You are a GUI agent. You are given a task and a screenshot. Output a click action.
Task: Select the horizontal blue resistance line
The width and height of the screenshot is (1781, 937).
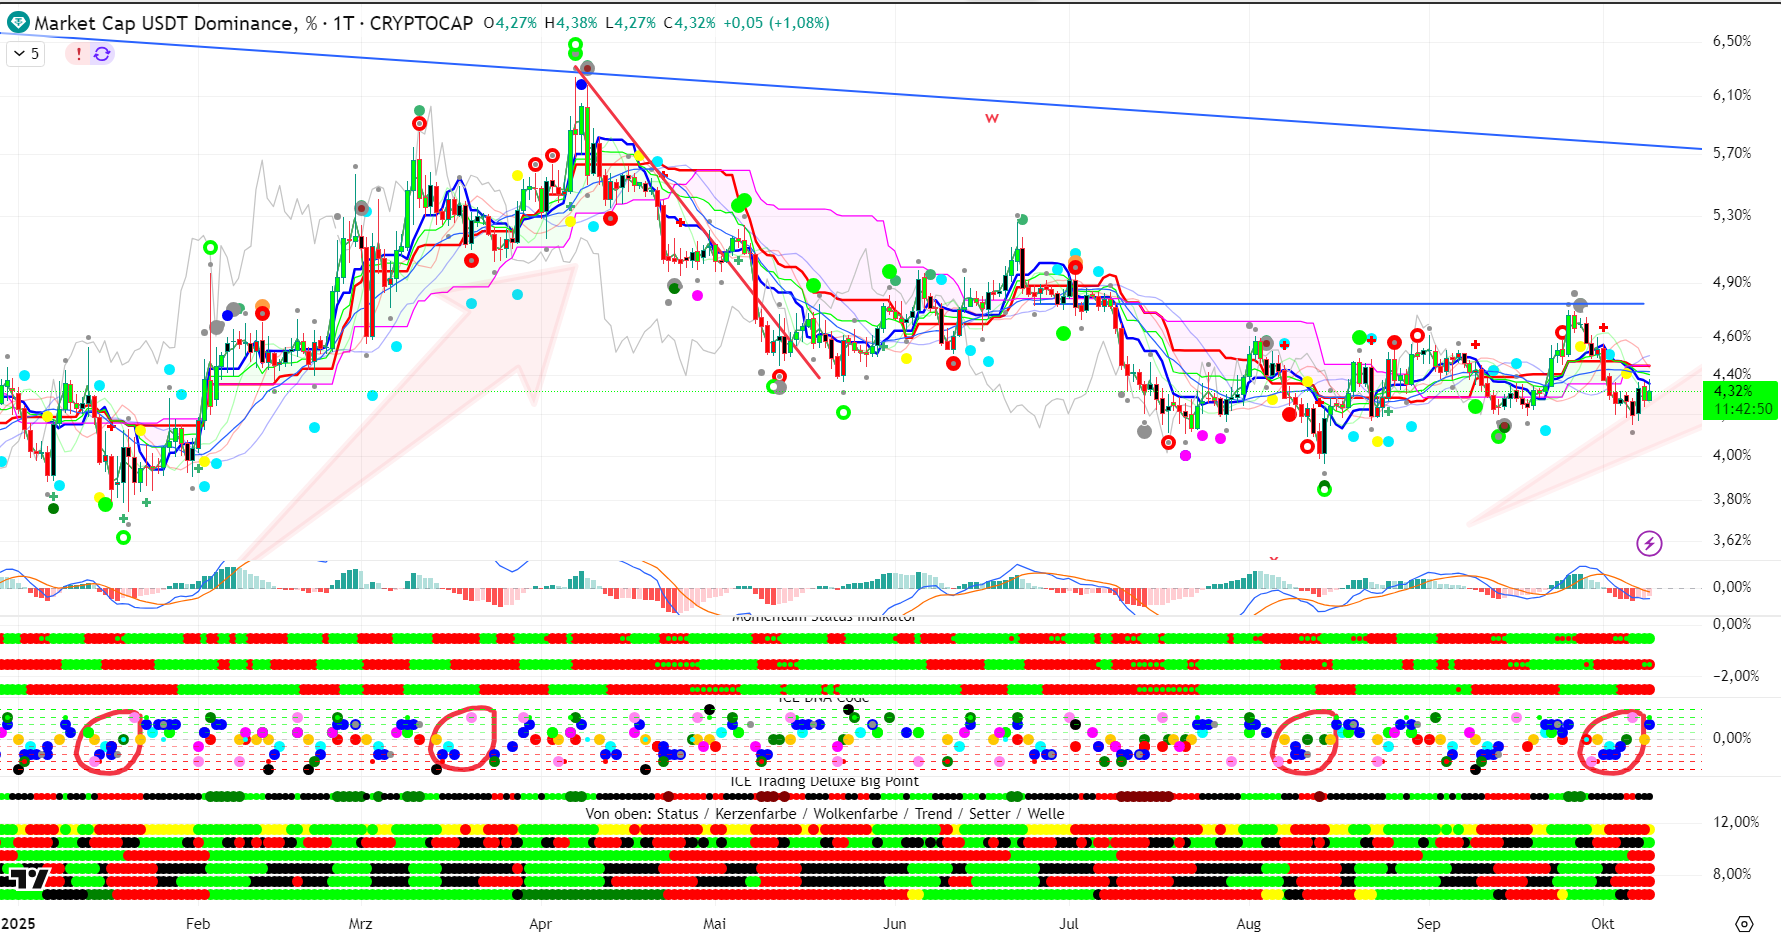tap(1400, 303)
